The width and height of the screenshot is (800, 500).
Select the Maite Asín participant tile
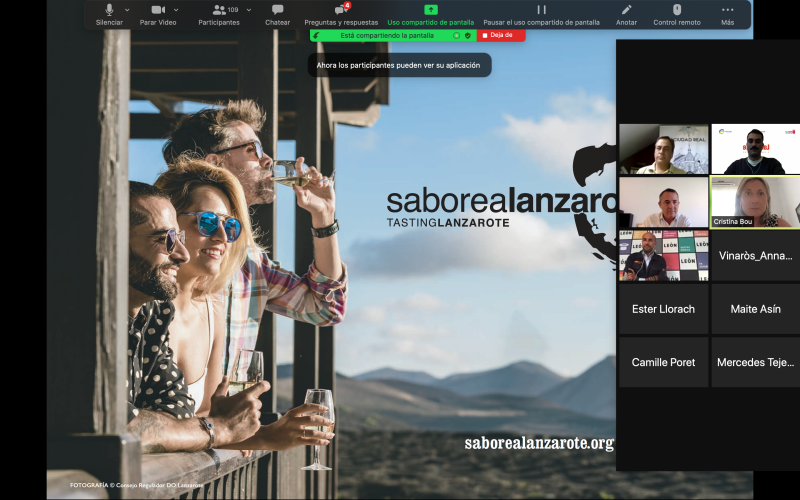coord(755,309)
